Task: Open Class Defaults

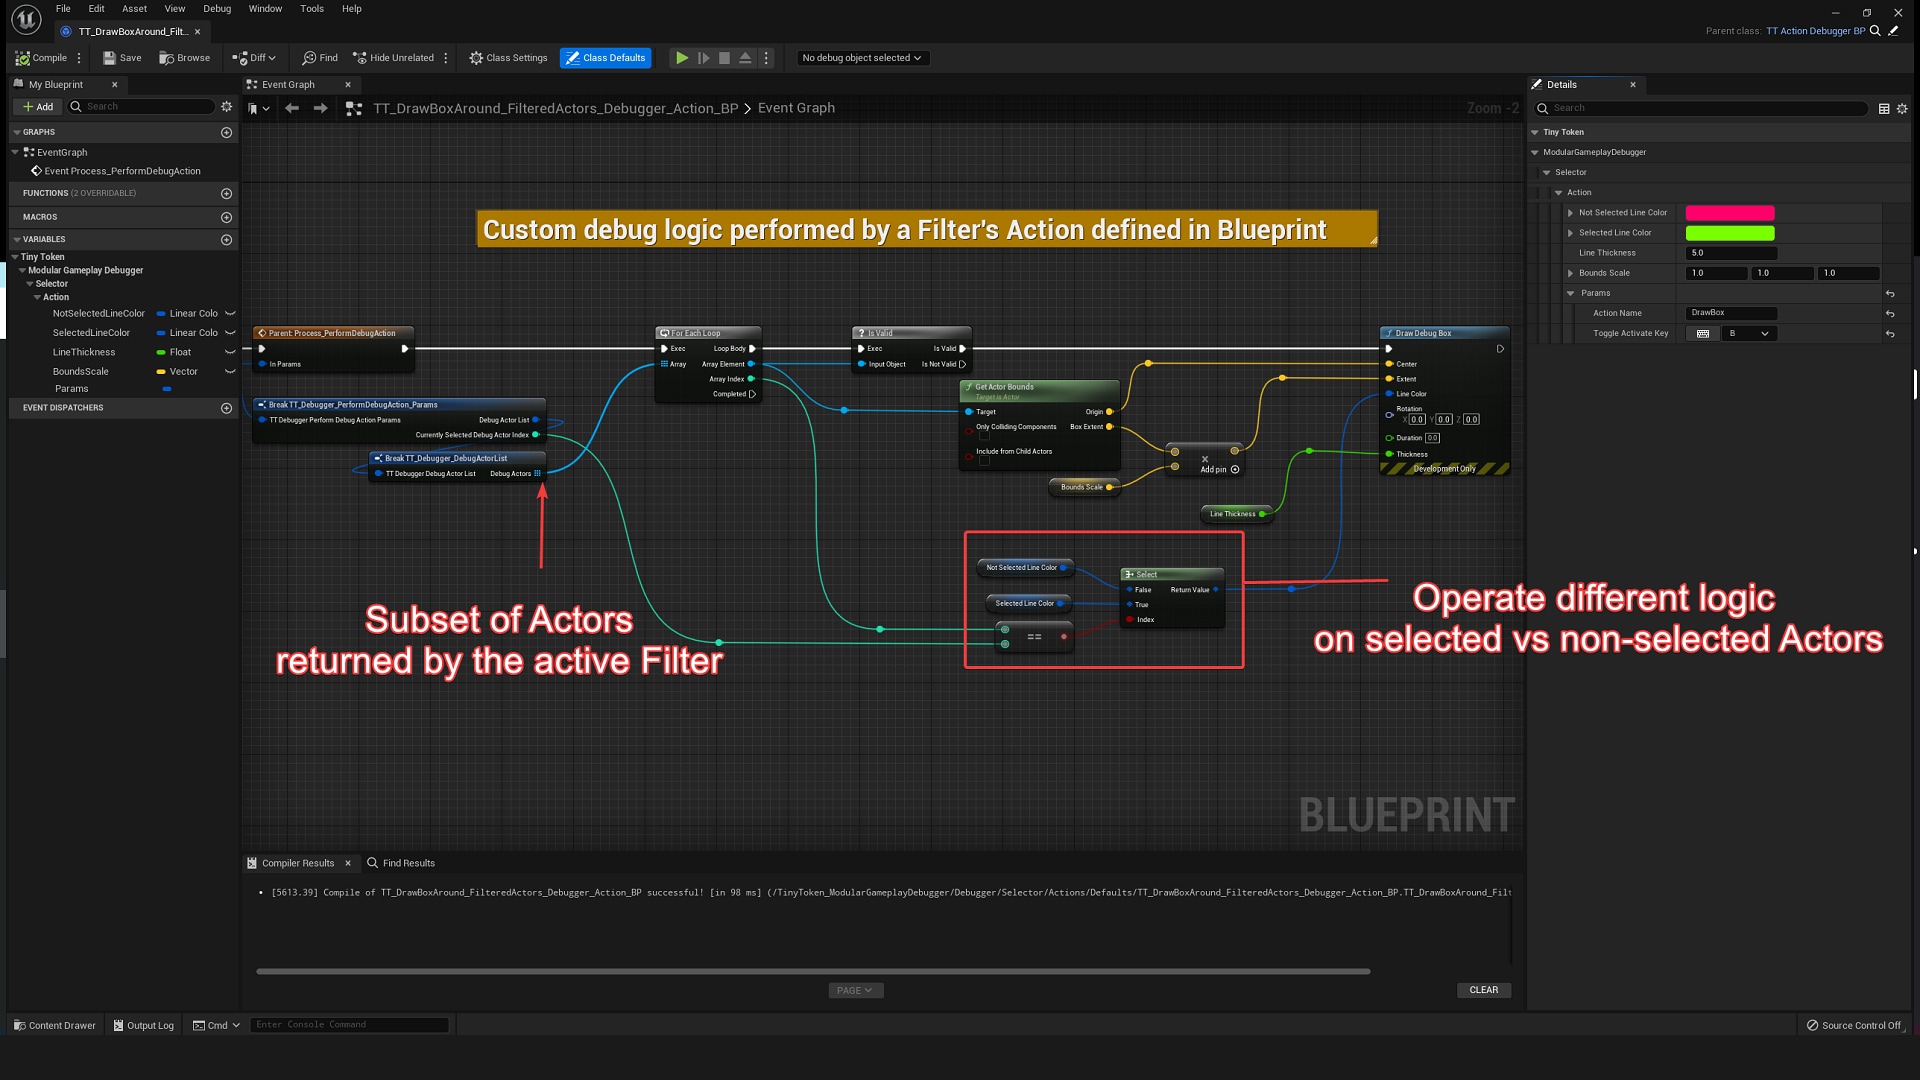Action: coord(605,57)
